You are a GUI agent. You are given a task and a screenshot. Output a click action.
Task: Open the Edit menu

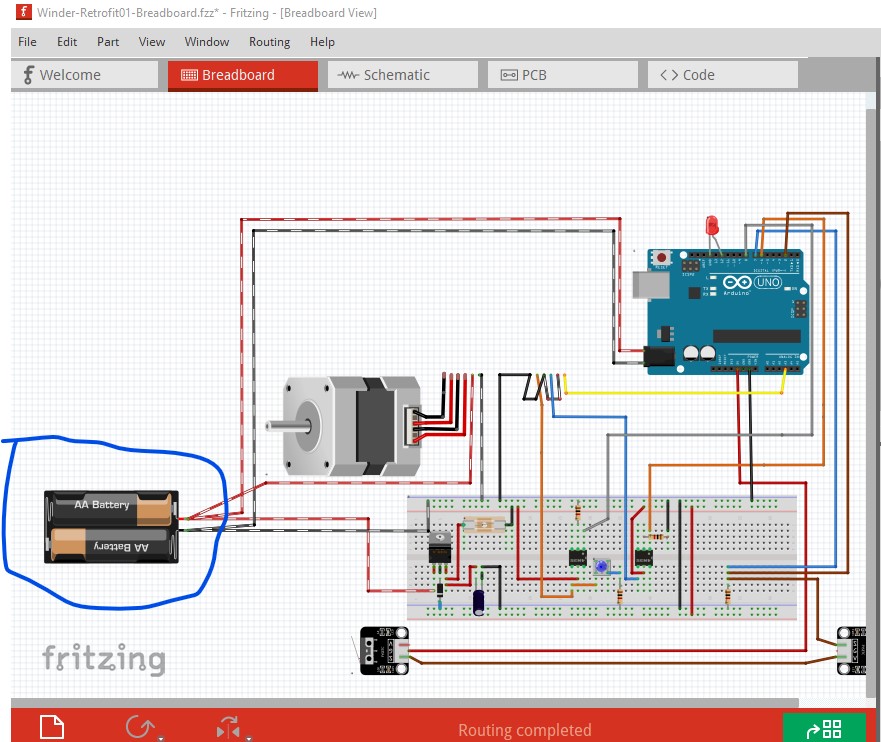67,42
